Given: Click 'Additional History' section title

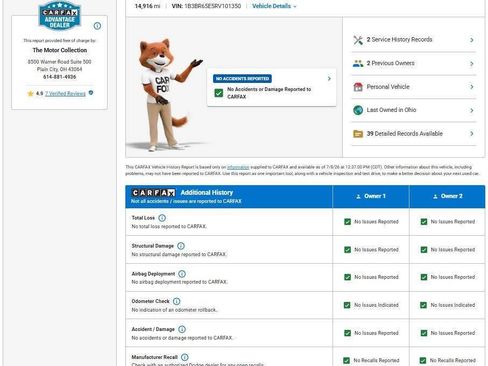Looking at the screenshot, I should [207, 193].
